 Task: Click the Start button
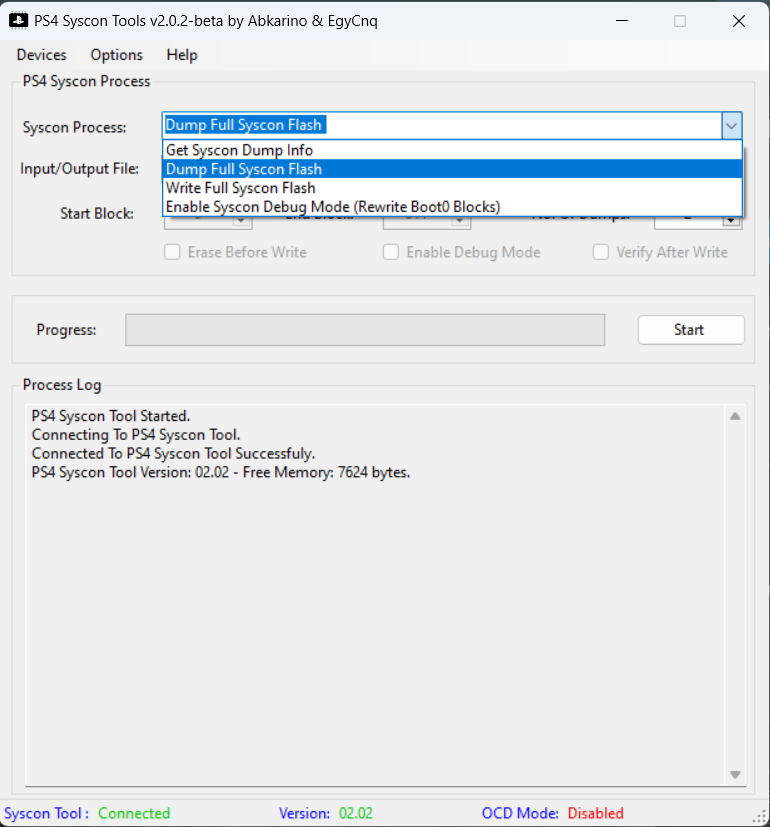[x=691, y=330]
